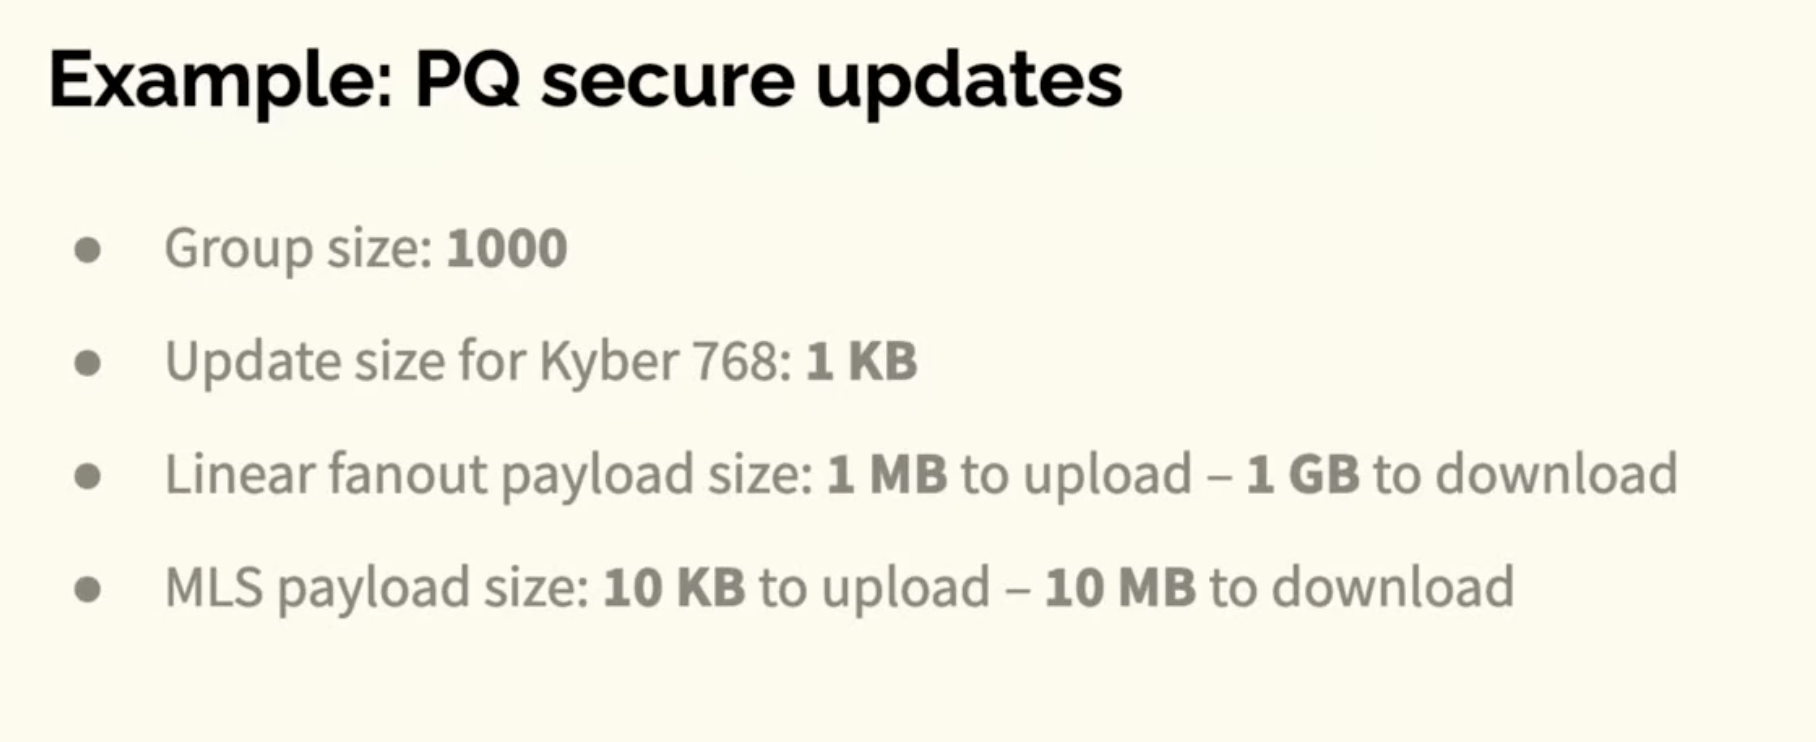This screenshot has width=1816, height=742.
Task: Click the "Group size:" label text
Action: [298, 250]
